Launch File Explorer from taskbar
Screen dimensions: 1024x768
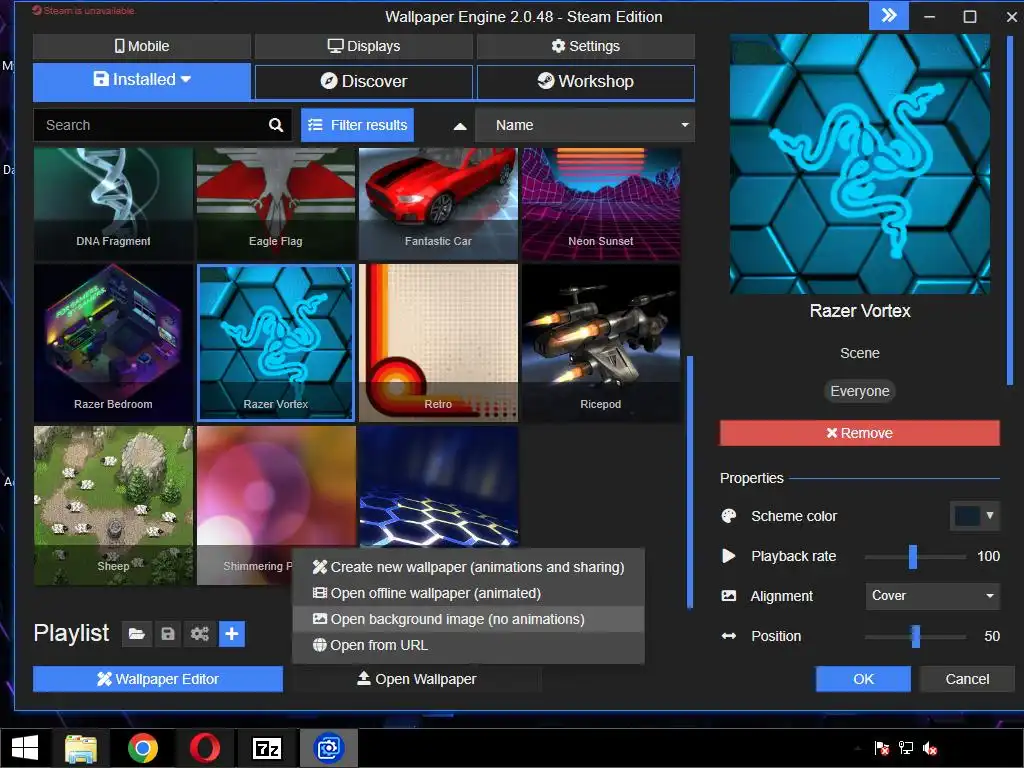[x=81, y=748]
